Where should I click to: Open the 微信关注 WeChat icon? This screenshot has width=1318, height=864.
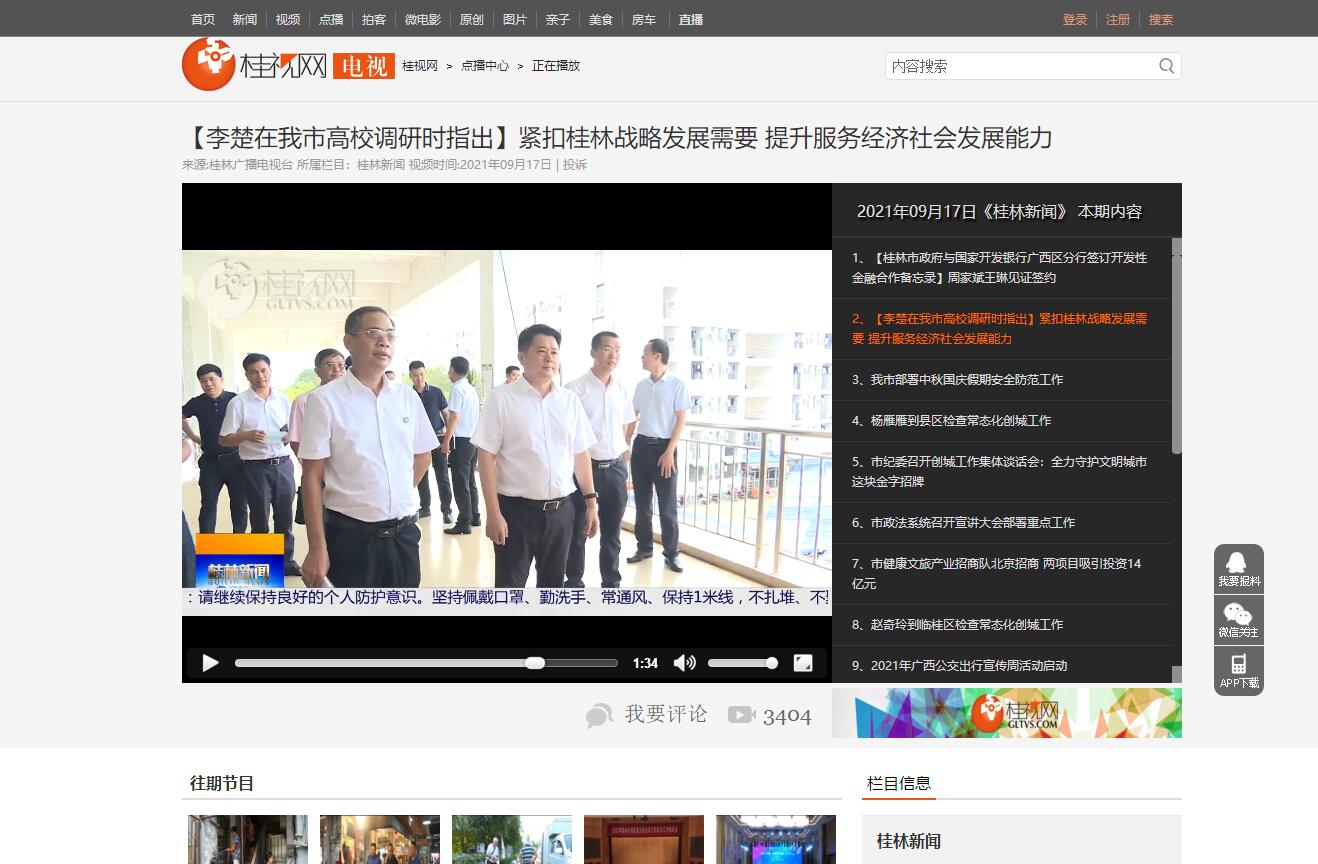pos(1238,620)
